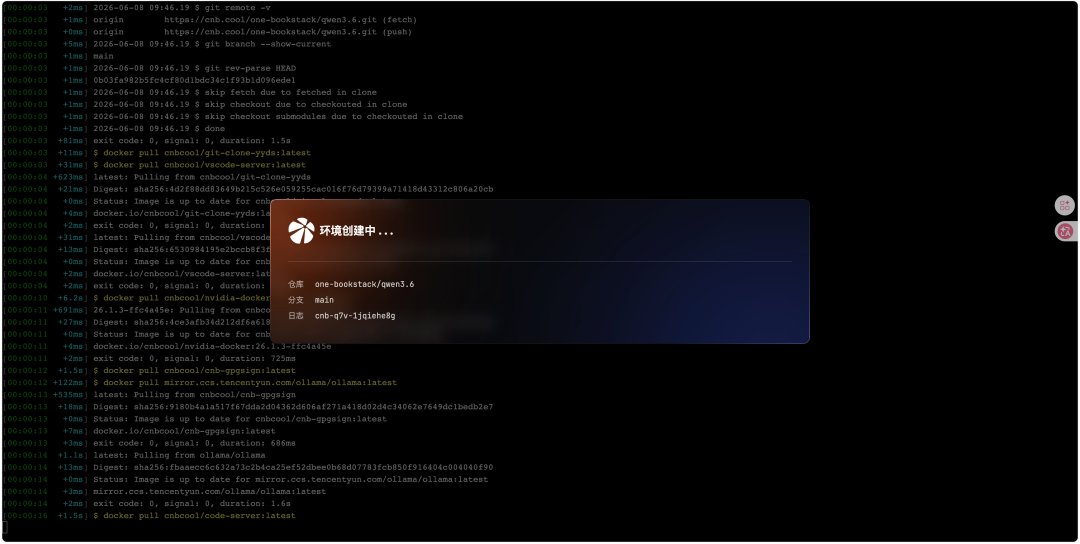Open log id cnb-q7v-1jqiehe8g in dialog
Screen dimensions: 1080x544
pyautogui.click(x=355, y=315)
